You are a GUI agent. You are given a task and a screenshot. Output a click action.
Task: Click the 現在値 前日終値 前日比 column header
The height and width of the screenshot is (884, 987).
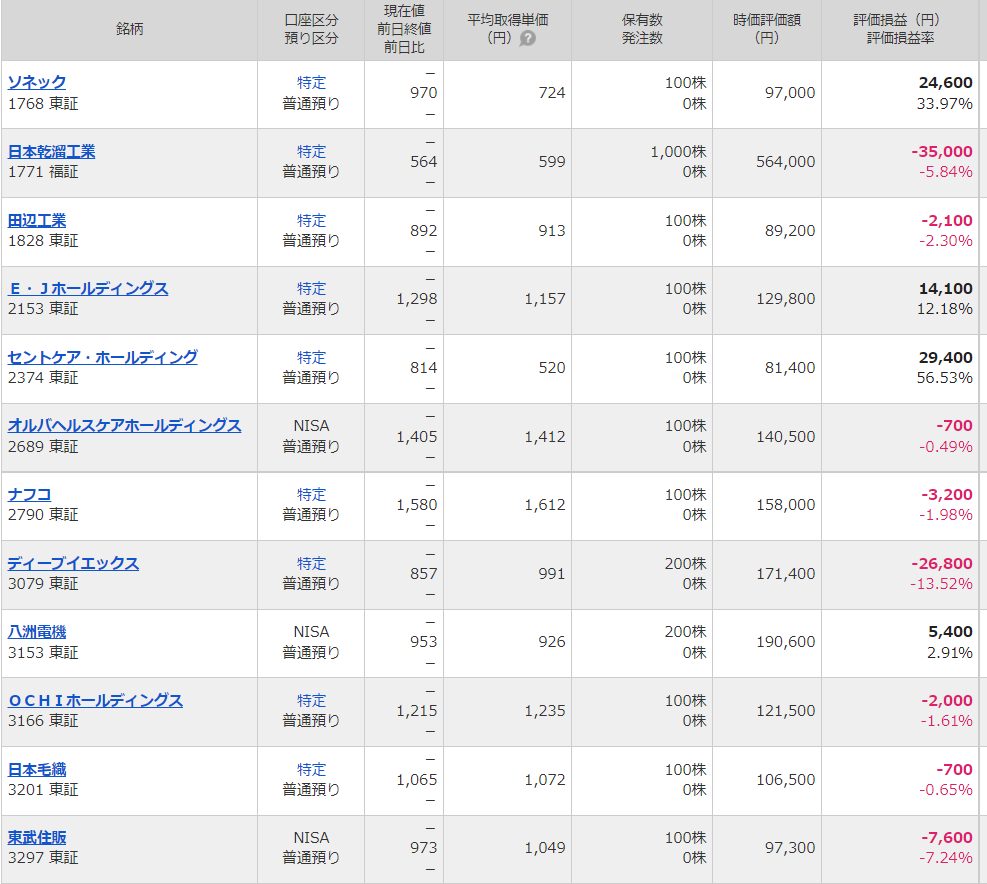(404, 29)
